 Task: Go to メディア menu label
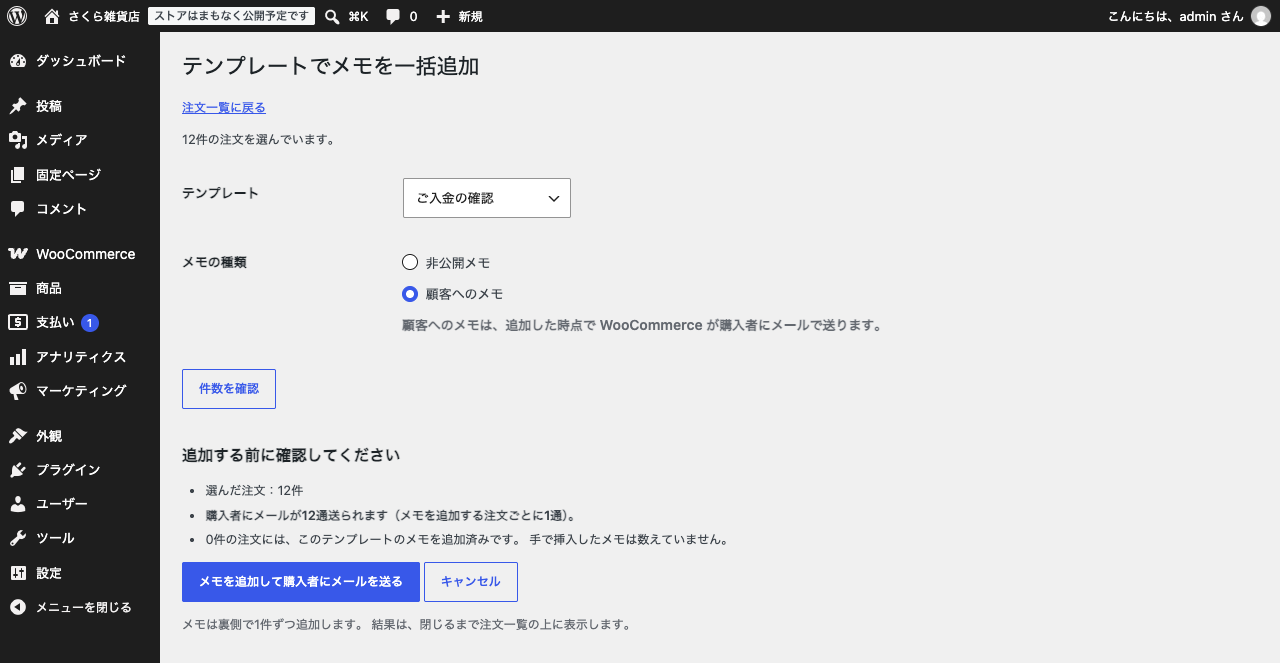click(62, 140)
